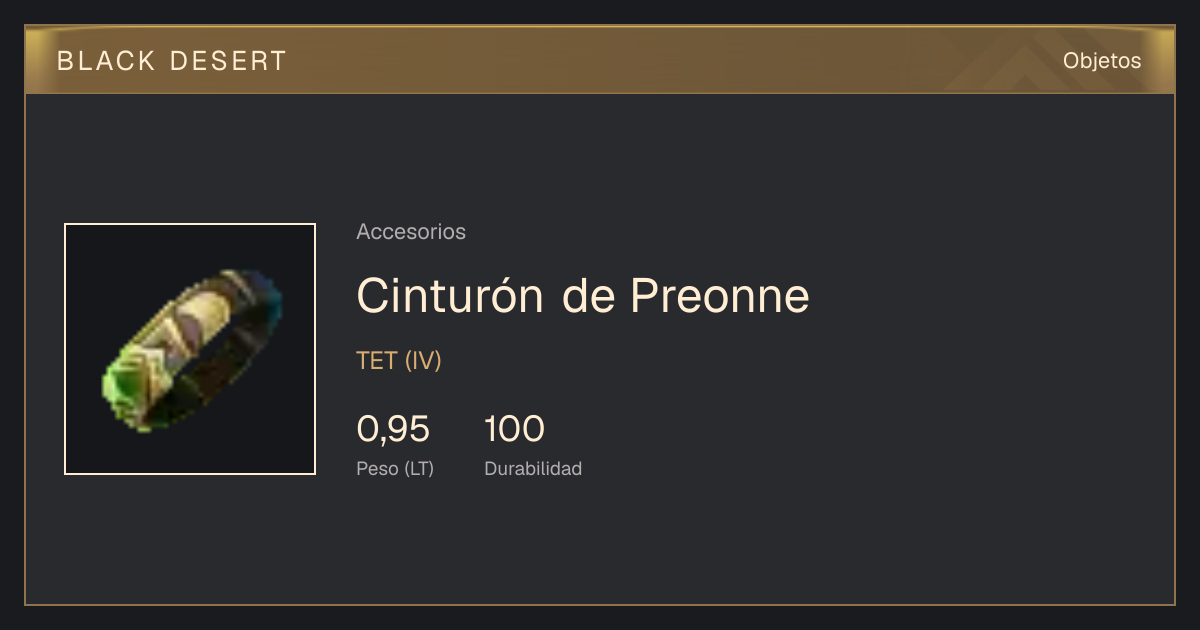The height and width of the screenshot is (630, 1200).
Task: Click the word Cinturón in the title
Action: 450,295
